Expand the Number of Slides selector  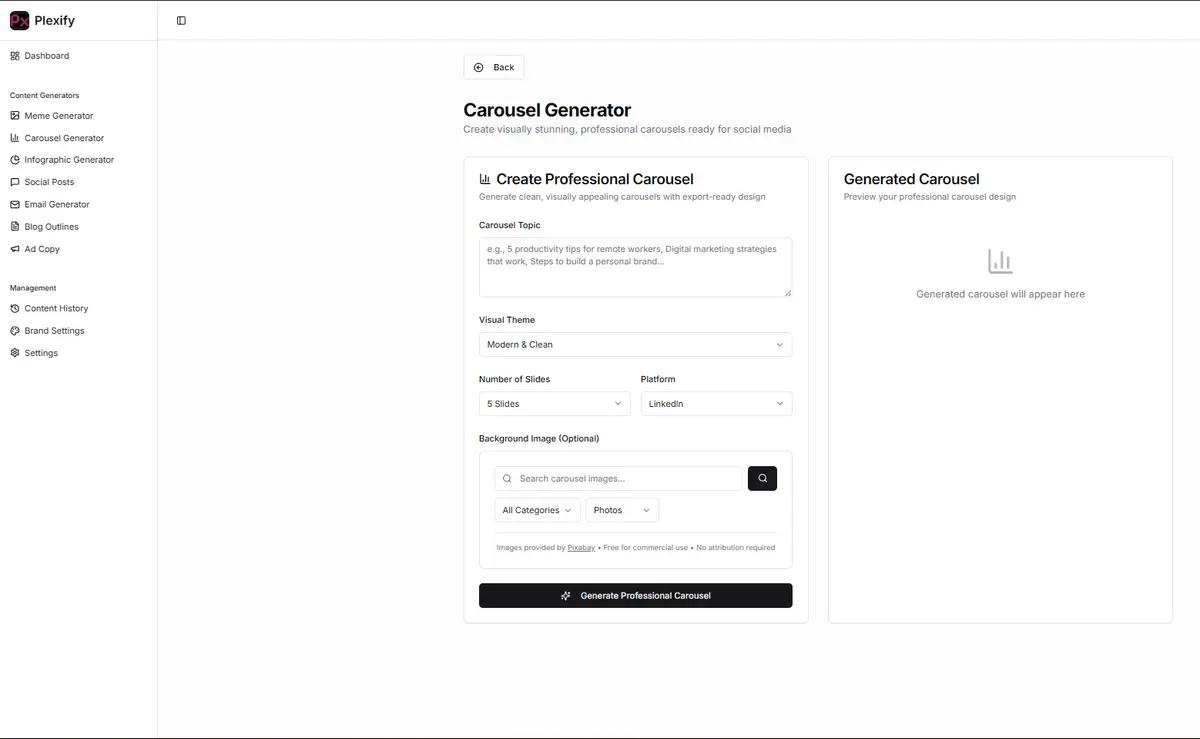[554, 403]
